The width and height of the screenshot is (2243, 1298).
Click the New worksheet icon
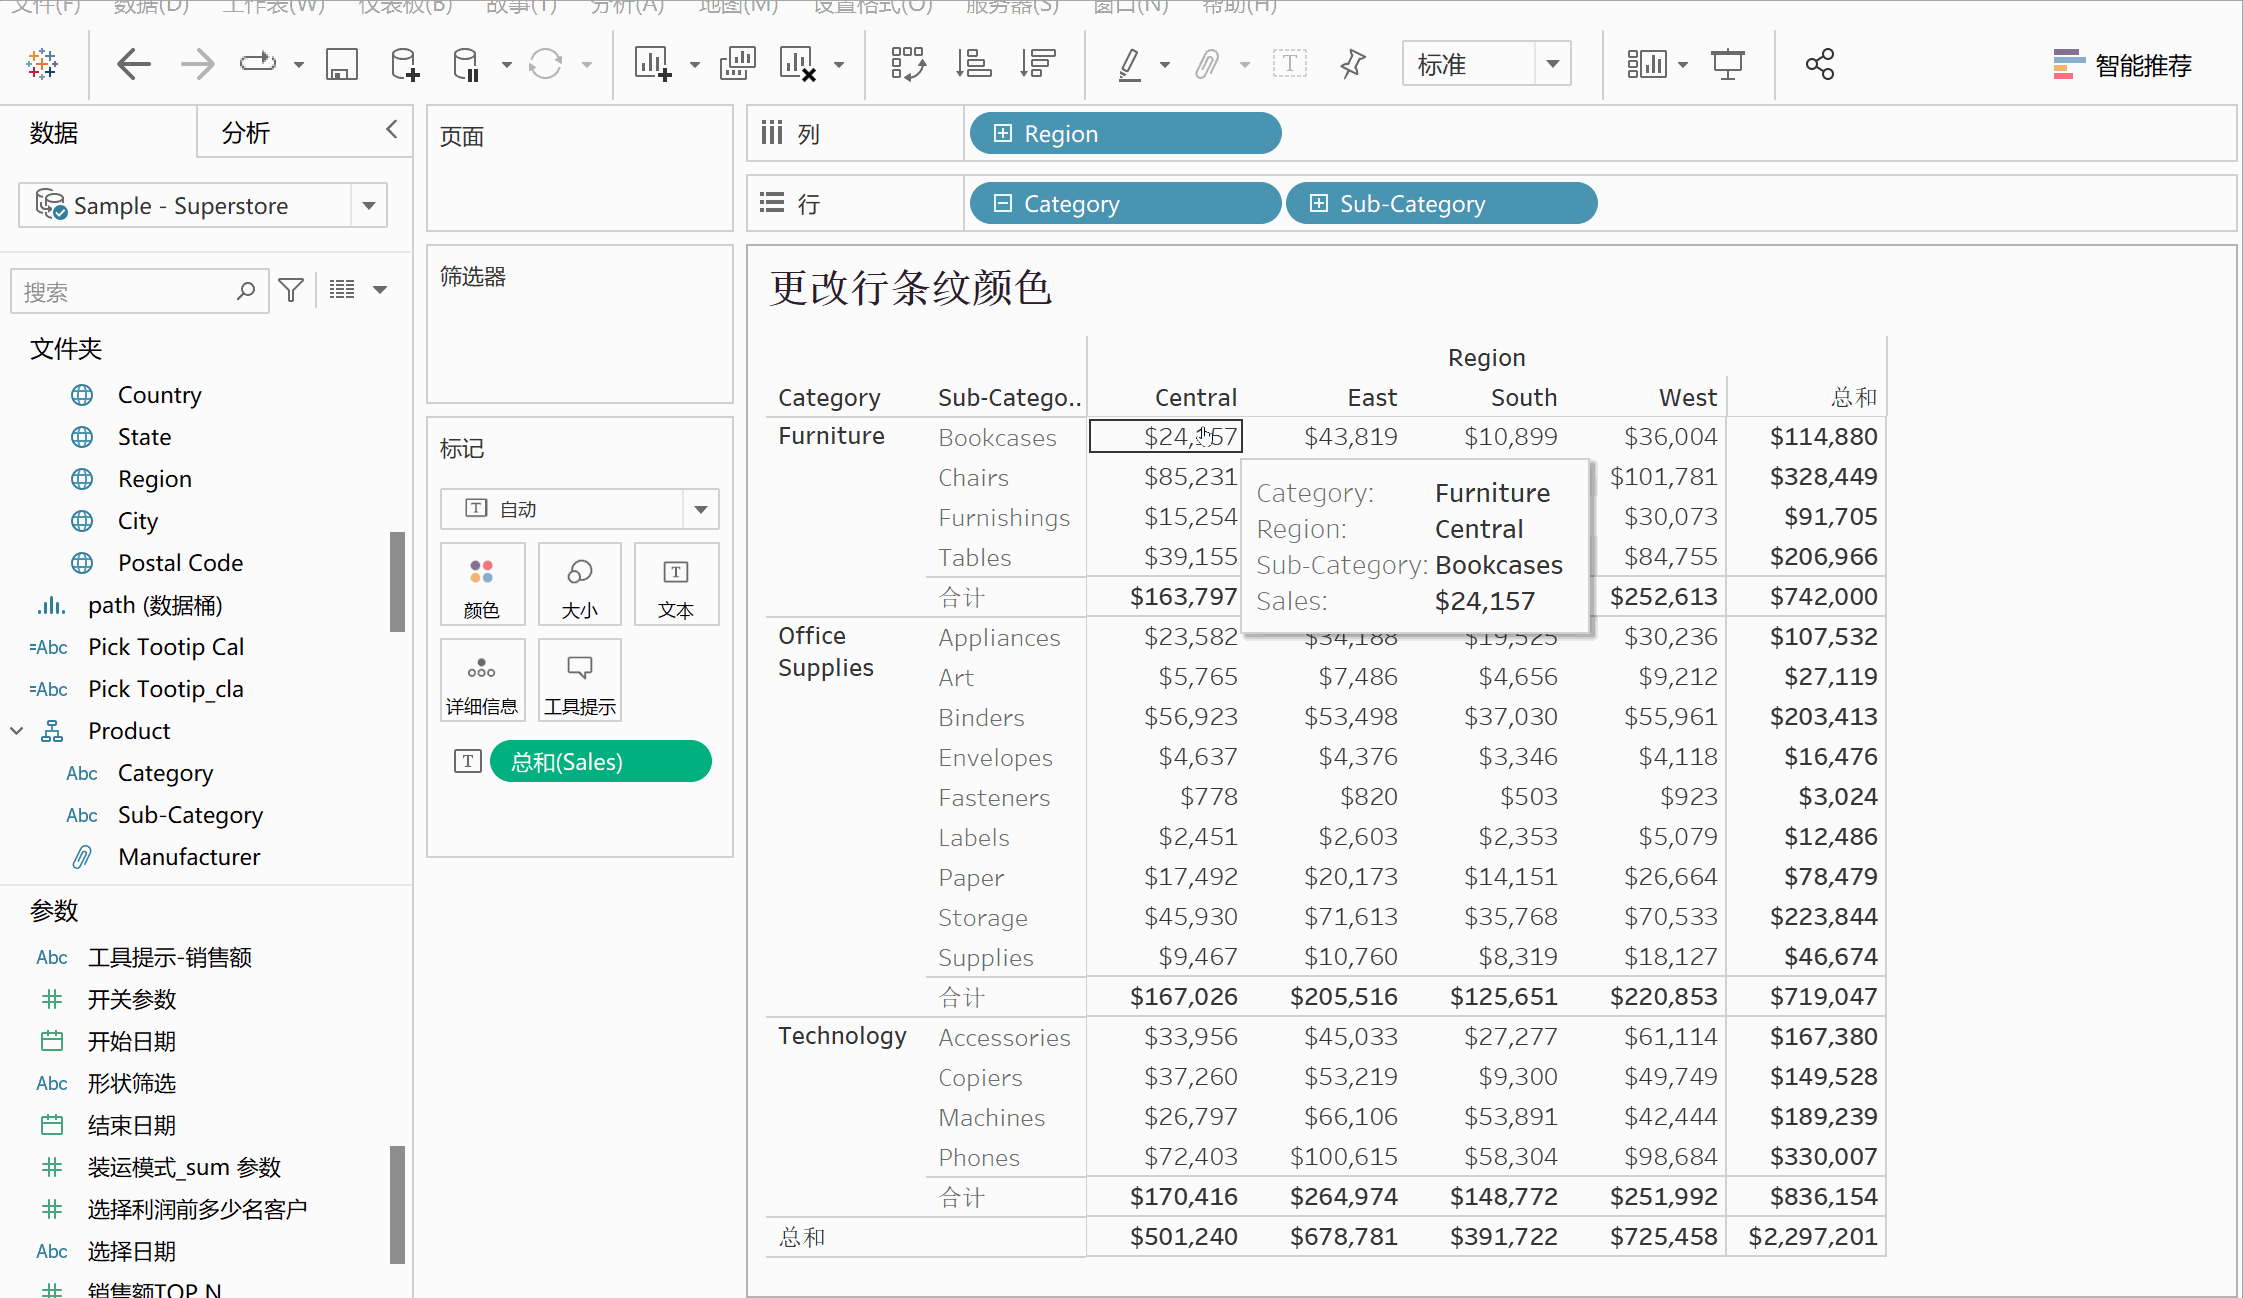click(x=653, y=64)
